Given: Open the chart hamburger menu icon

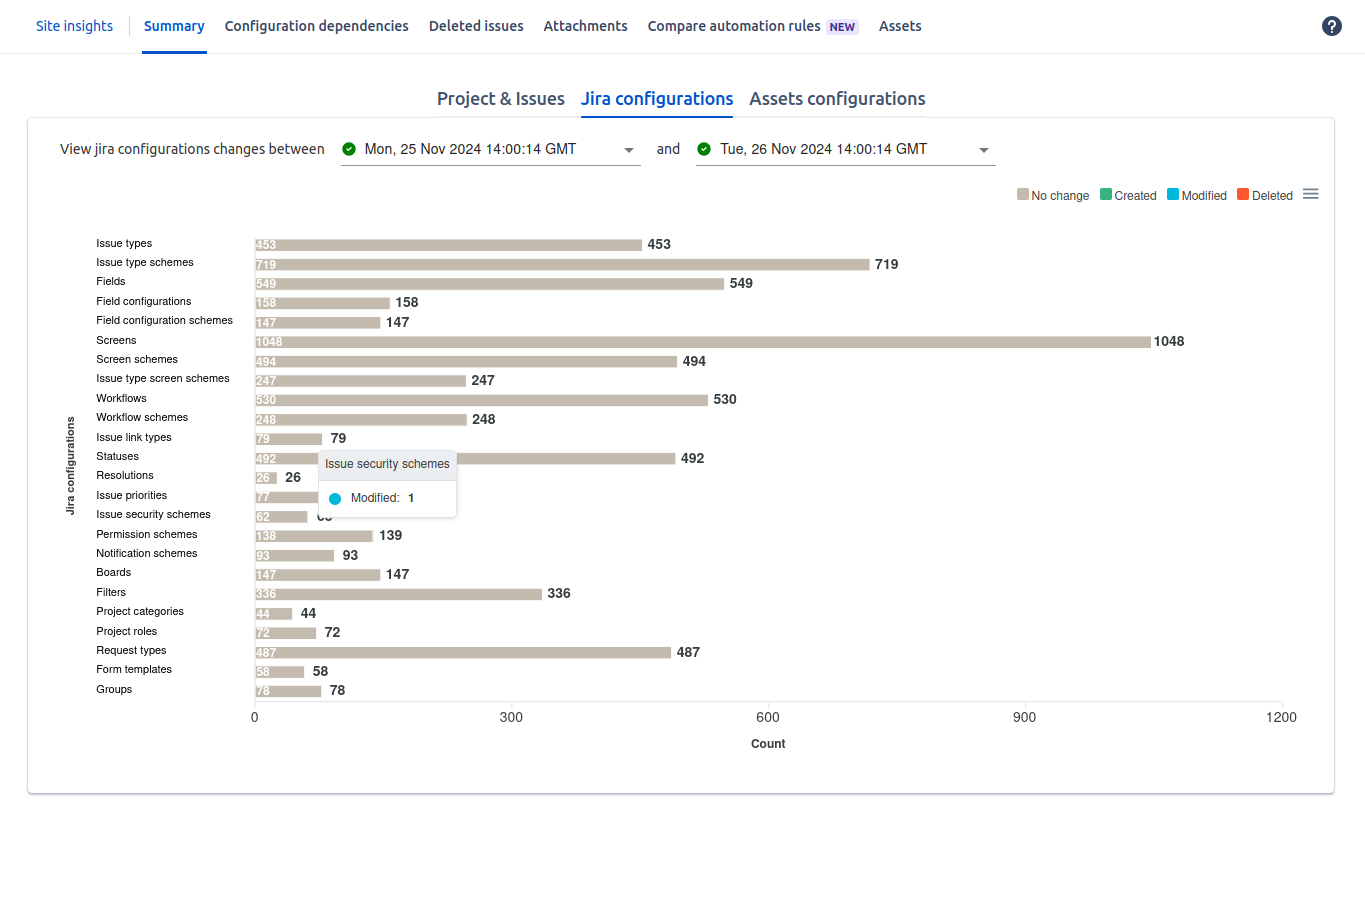Looking at the screenshot, I should pos(1310,194).
